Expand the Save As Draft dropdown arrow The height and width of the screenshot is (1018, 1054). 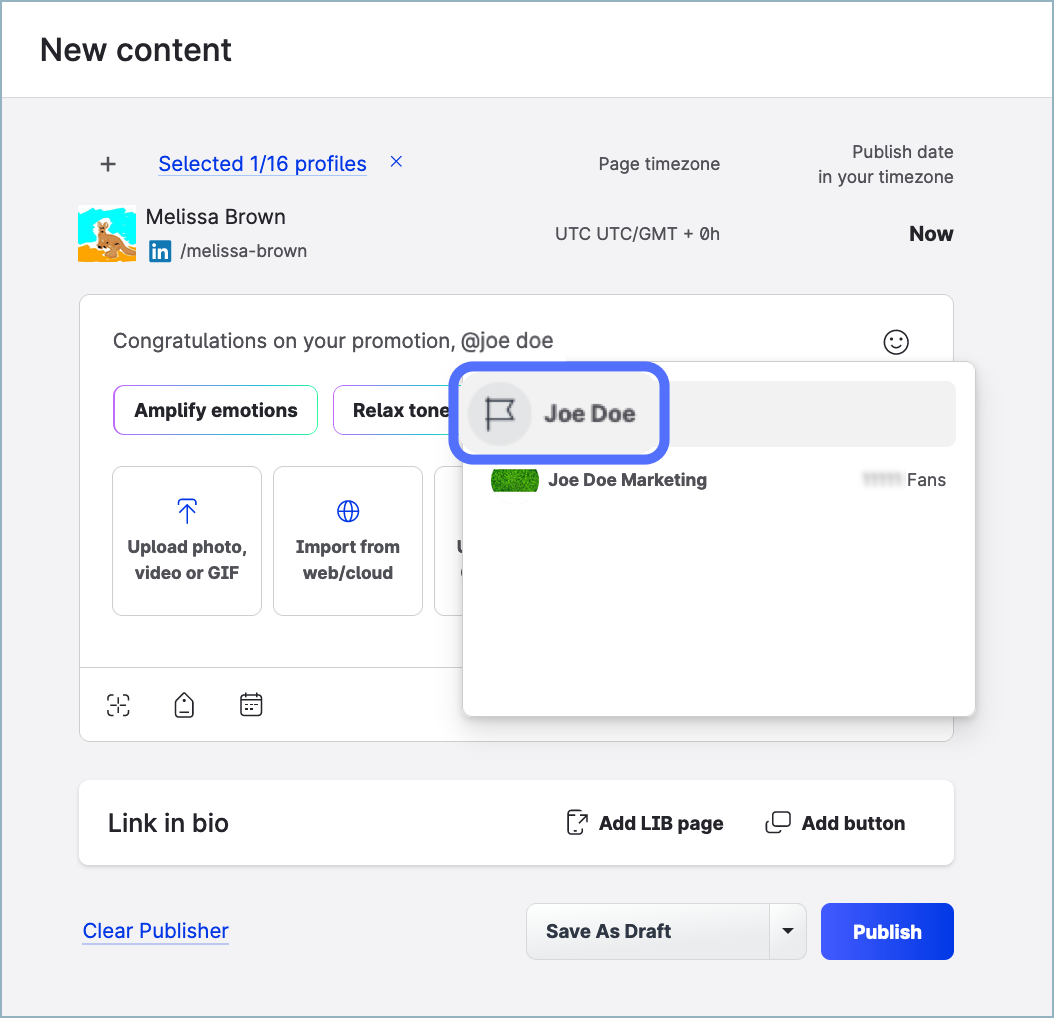(x=787, y=931)
